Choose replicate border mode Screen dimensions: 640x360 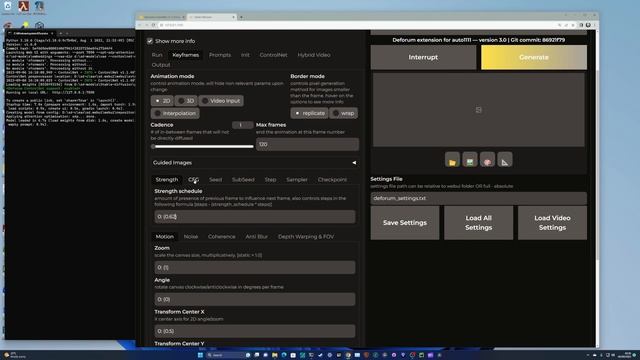pyautogui.click(x=309, y=113)
